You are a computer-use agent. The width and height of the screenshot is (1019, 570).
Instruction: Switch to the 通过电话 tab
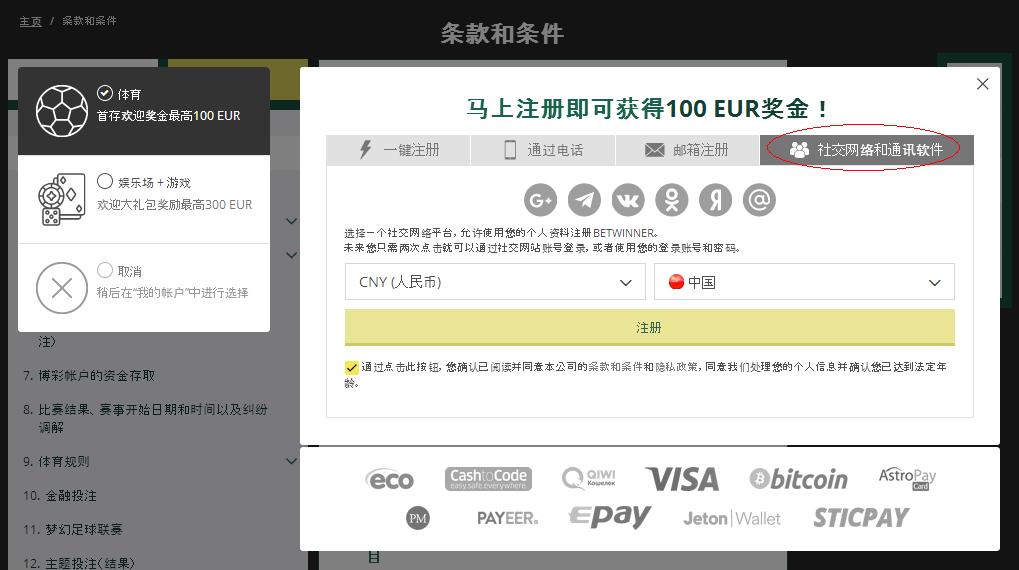pos(543,150)
